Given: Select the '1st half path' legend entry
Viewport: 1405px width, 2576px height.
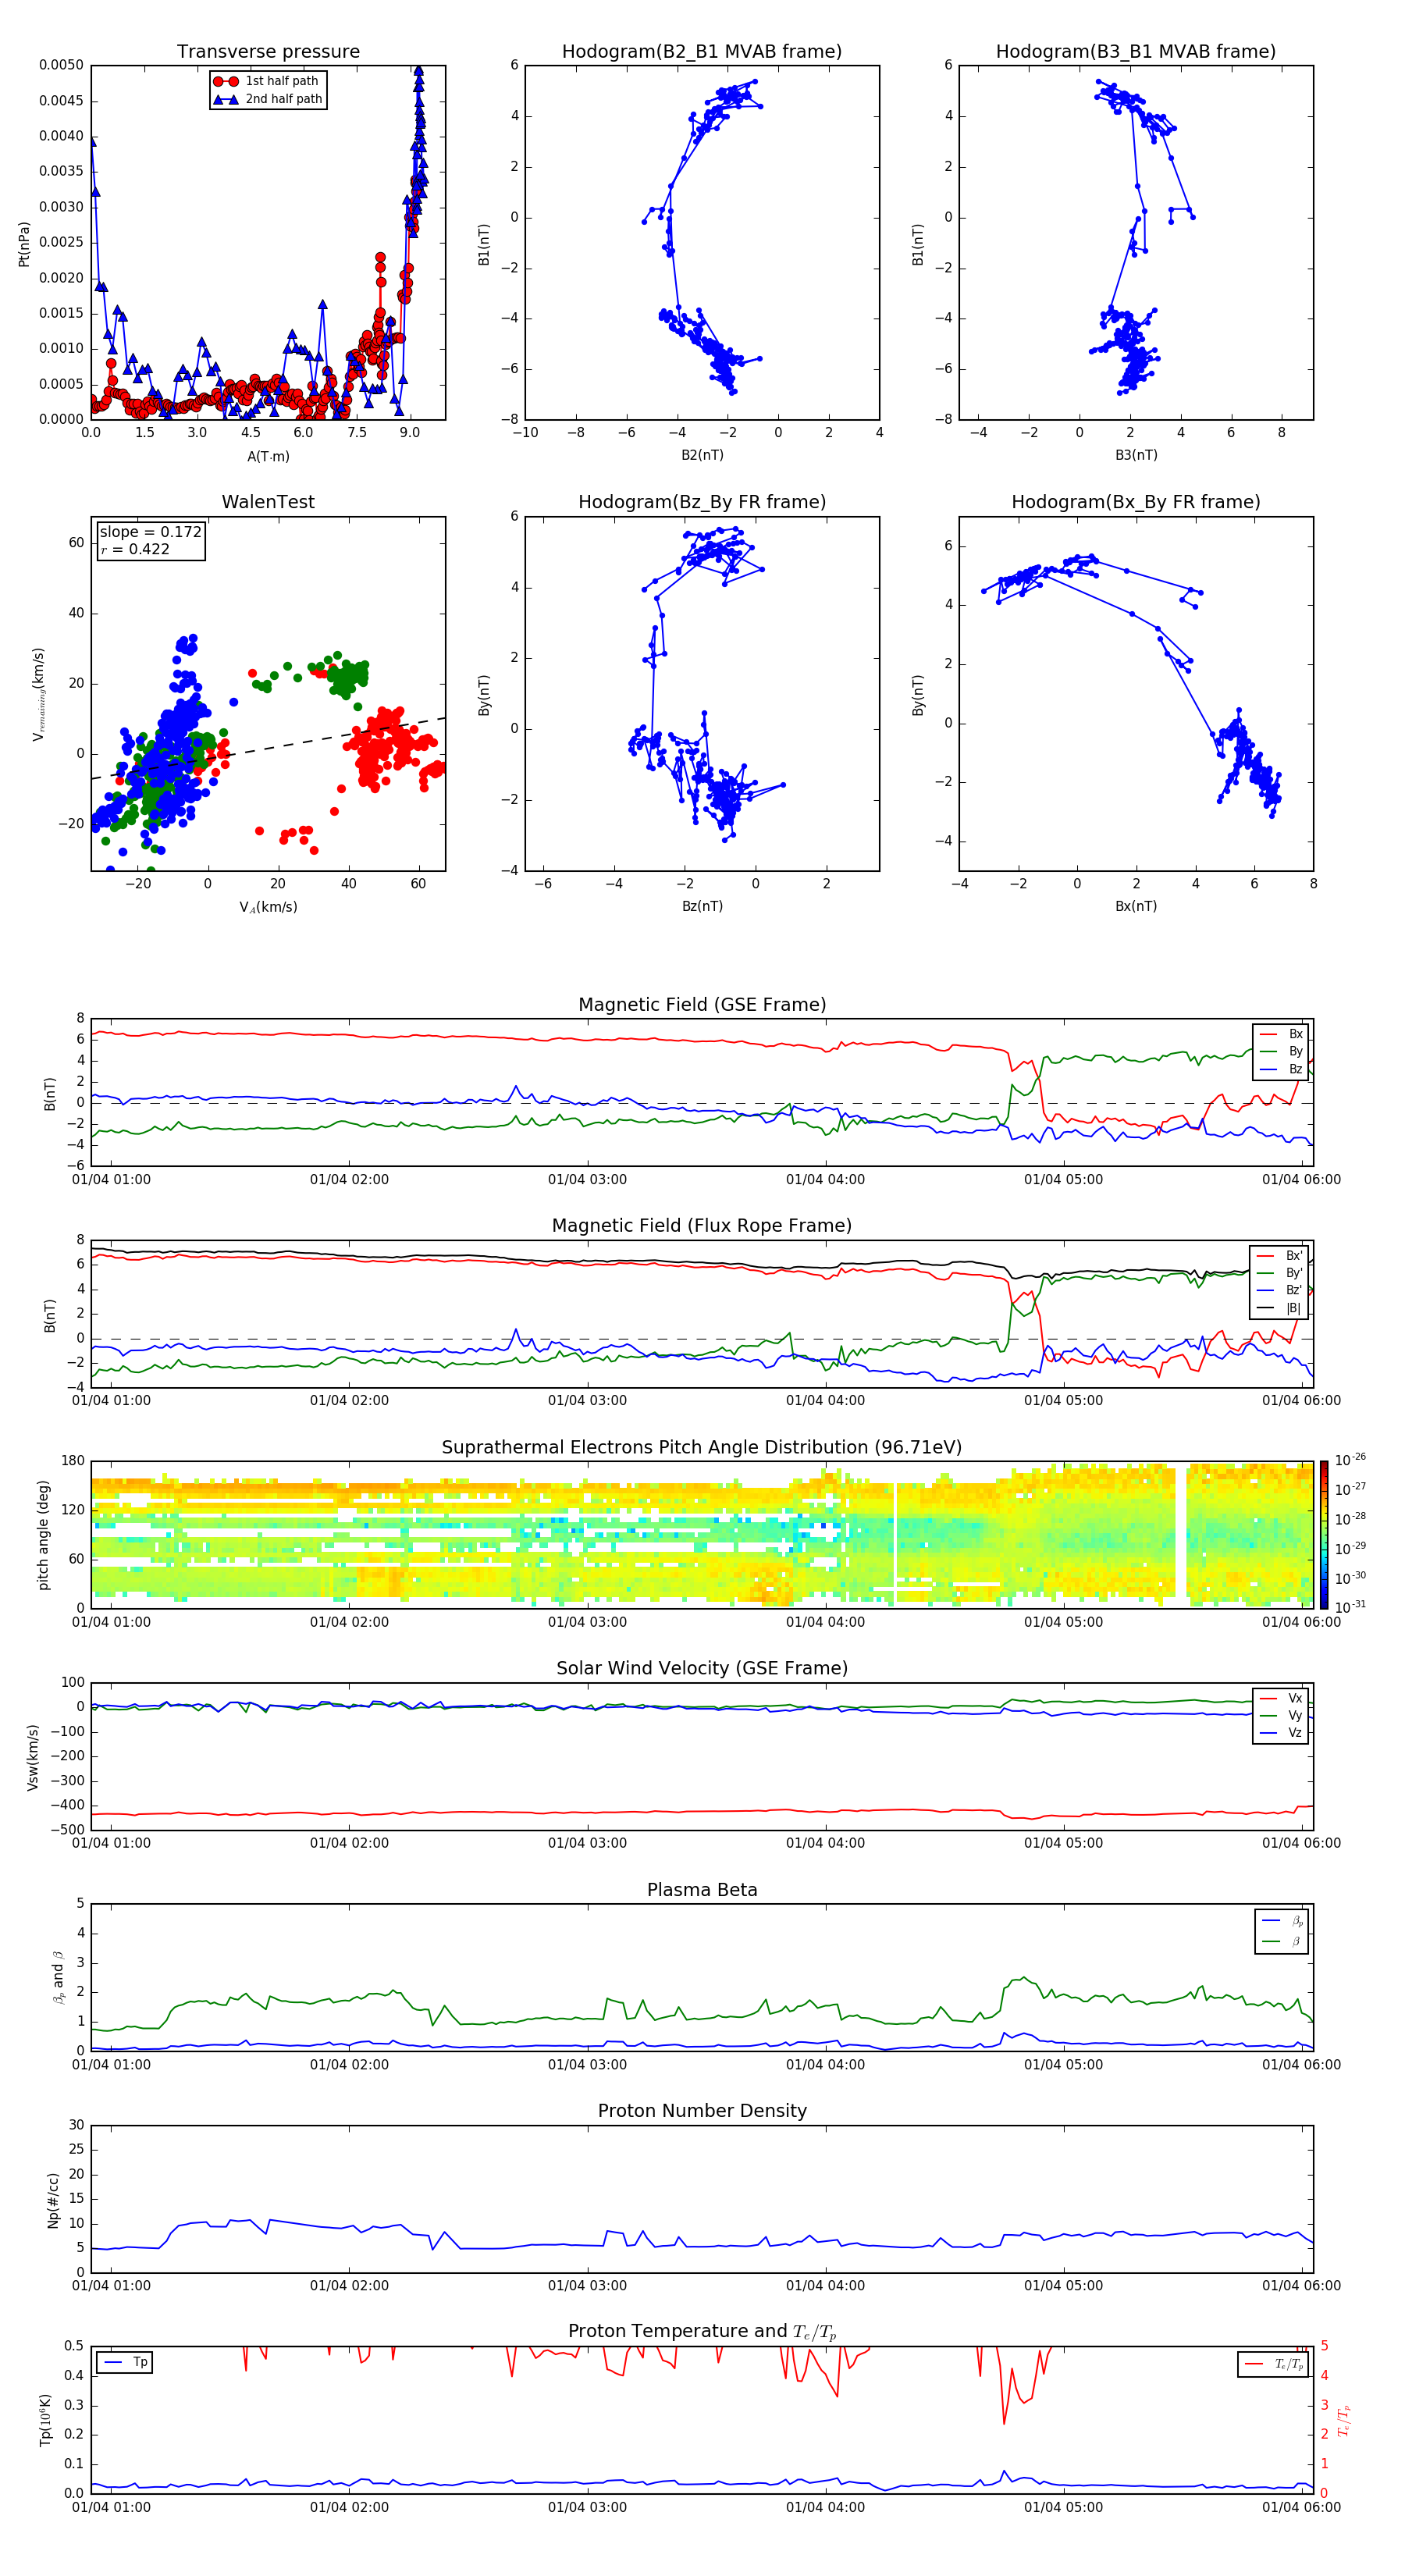Looking at the screenshot, I should [x=266, y=81].
